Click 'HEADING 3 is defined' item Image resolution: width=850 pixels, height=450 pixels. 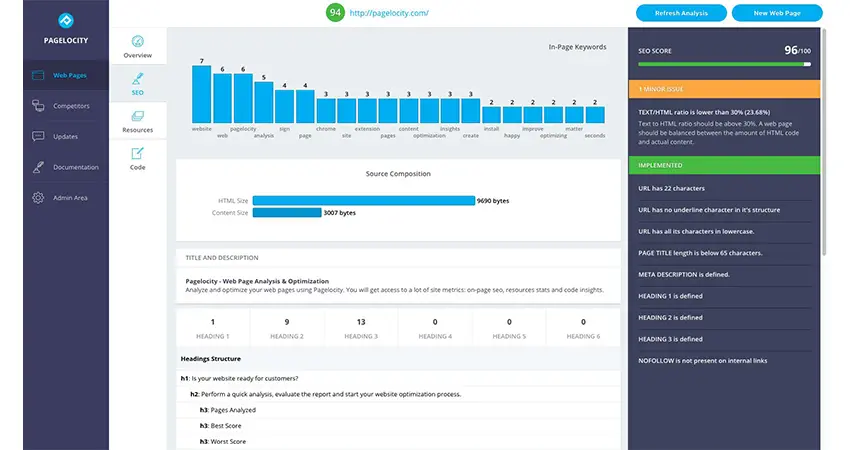(670, 339)
